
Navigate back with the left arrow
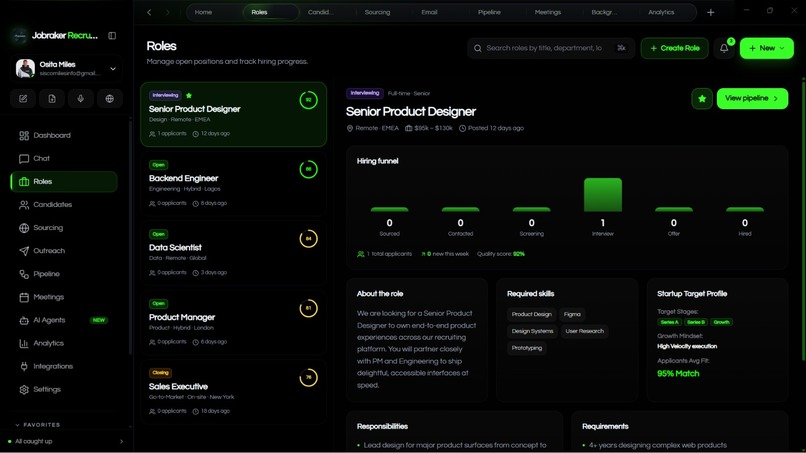pyautogui.click(x=149, y=12)
